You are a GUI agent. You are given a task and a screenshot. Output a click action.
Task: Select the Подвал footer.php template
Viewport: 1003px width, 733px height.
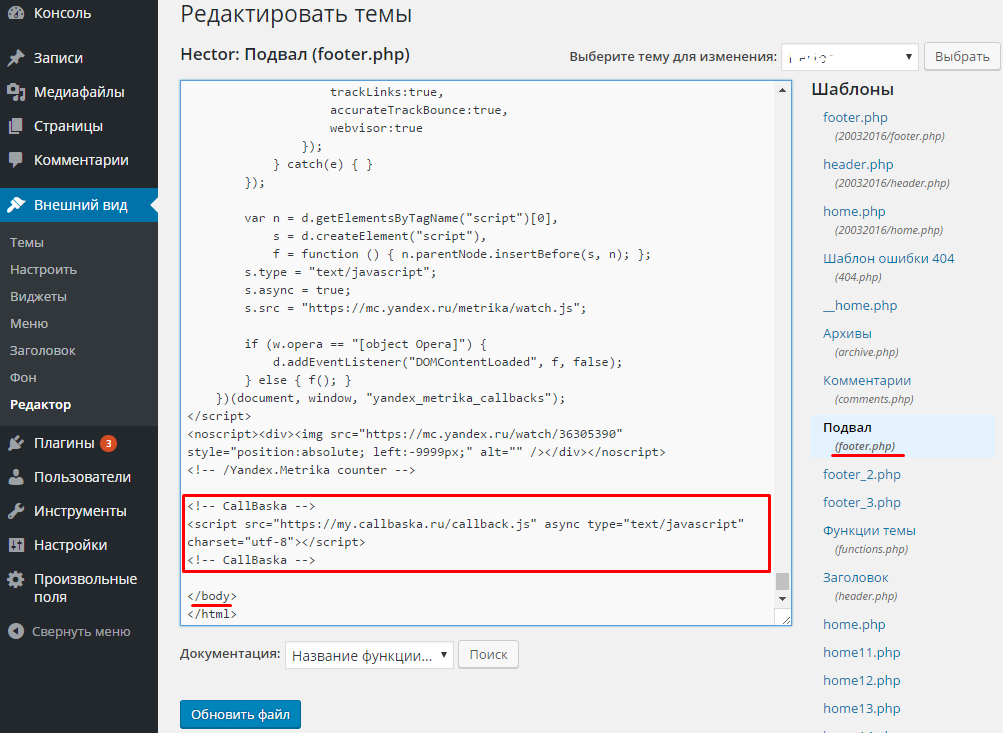pyautogui.click(x=847, y=427)
